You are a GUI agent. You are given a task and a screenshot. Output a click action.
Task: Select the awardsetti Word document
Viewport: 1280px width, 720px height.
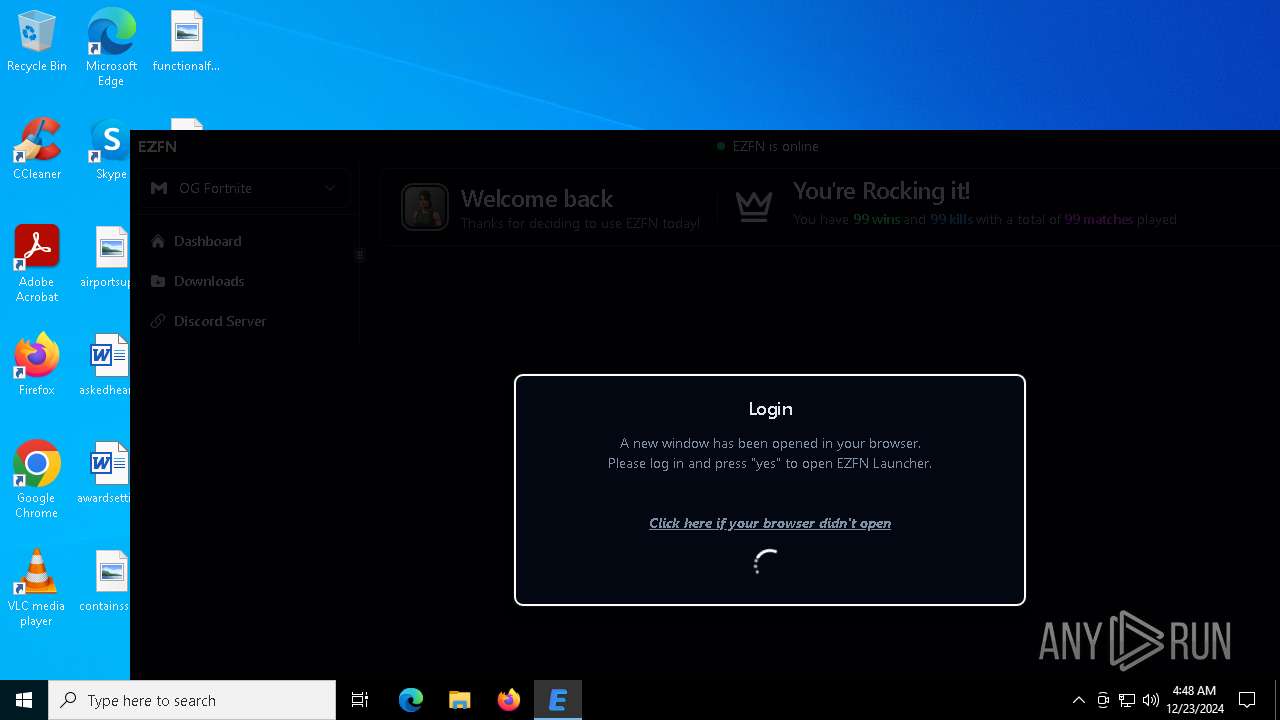104,473
